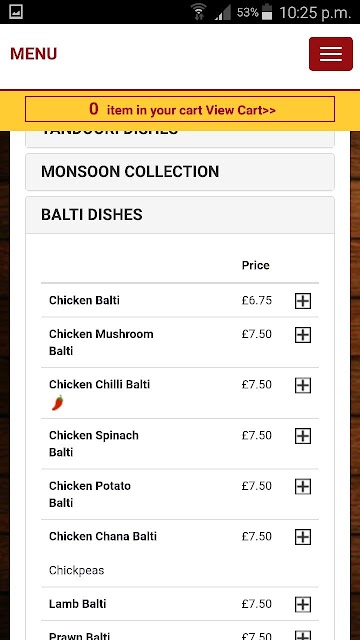Tap the Lamb Balti dish name
360x640 pixels.
[78, 604]
